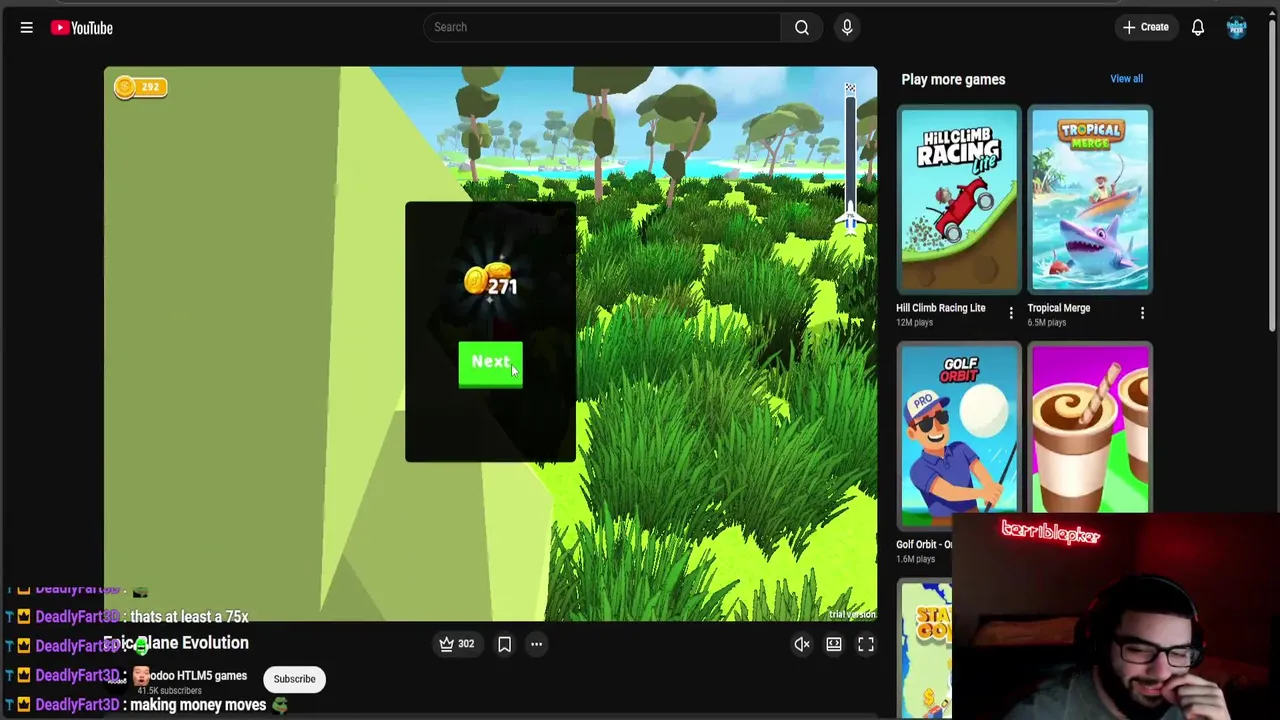1280x720 pixels.
Task: Click the search magnifier button
Action: [802, 27]
